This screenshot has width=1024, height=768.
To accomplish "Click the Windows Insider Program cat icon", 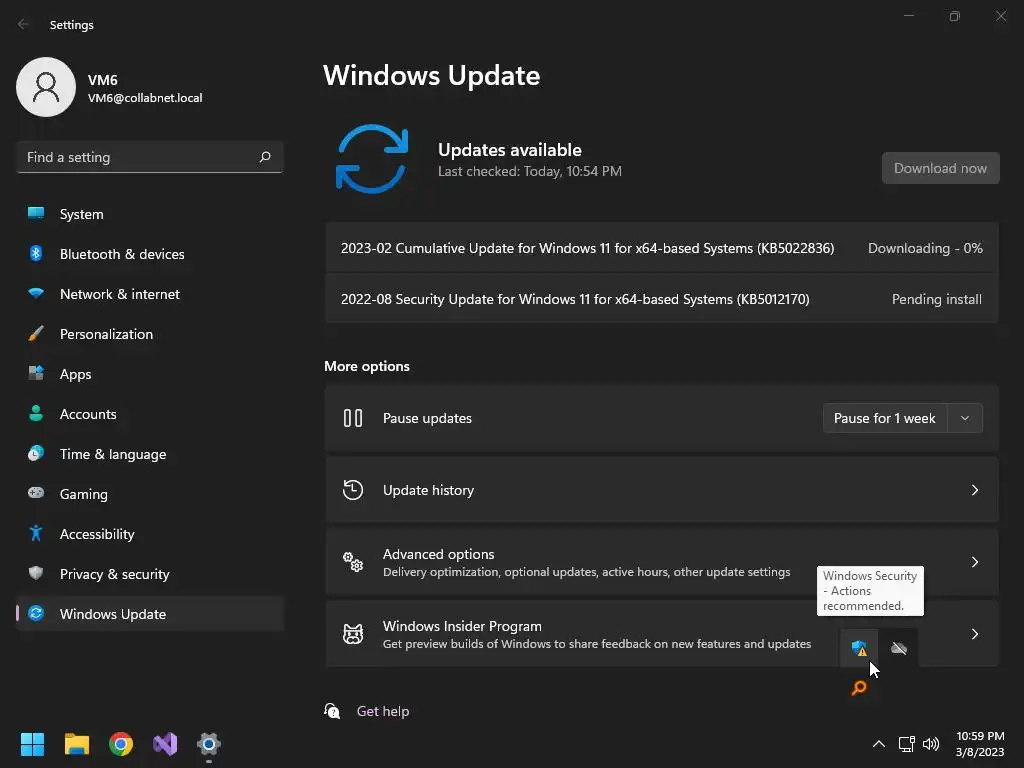I will [x=353, y=633].
